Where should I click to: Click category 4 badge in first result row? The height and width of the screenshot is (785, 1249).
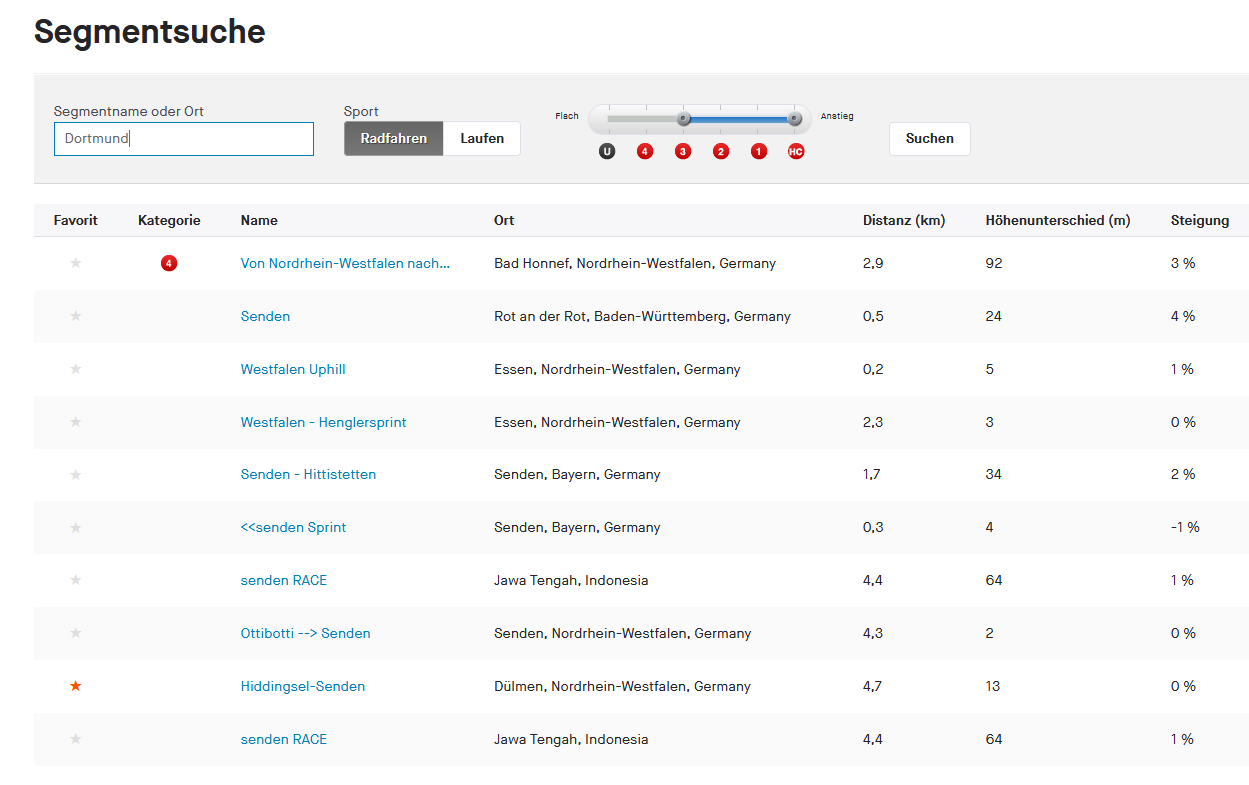[169, 263]
